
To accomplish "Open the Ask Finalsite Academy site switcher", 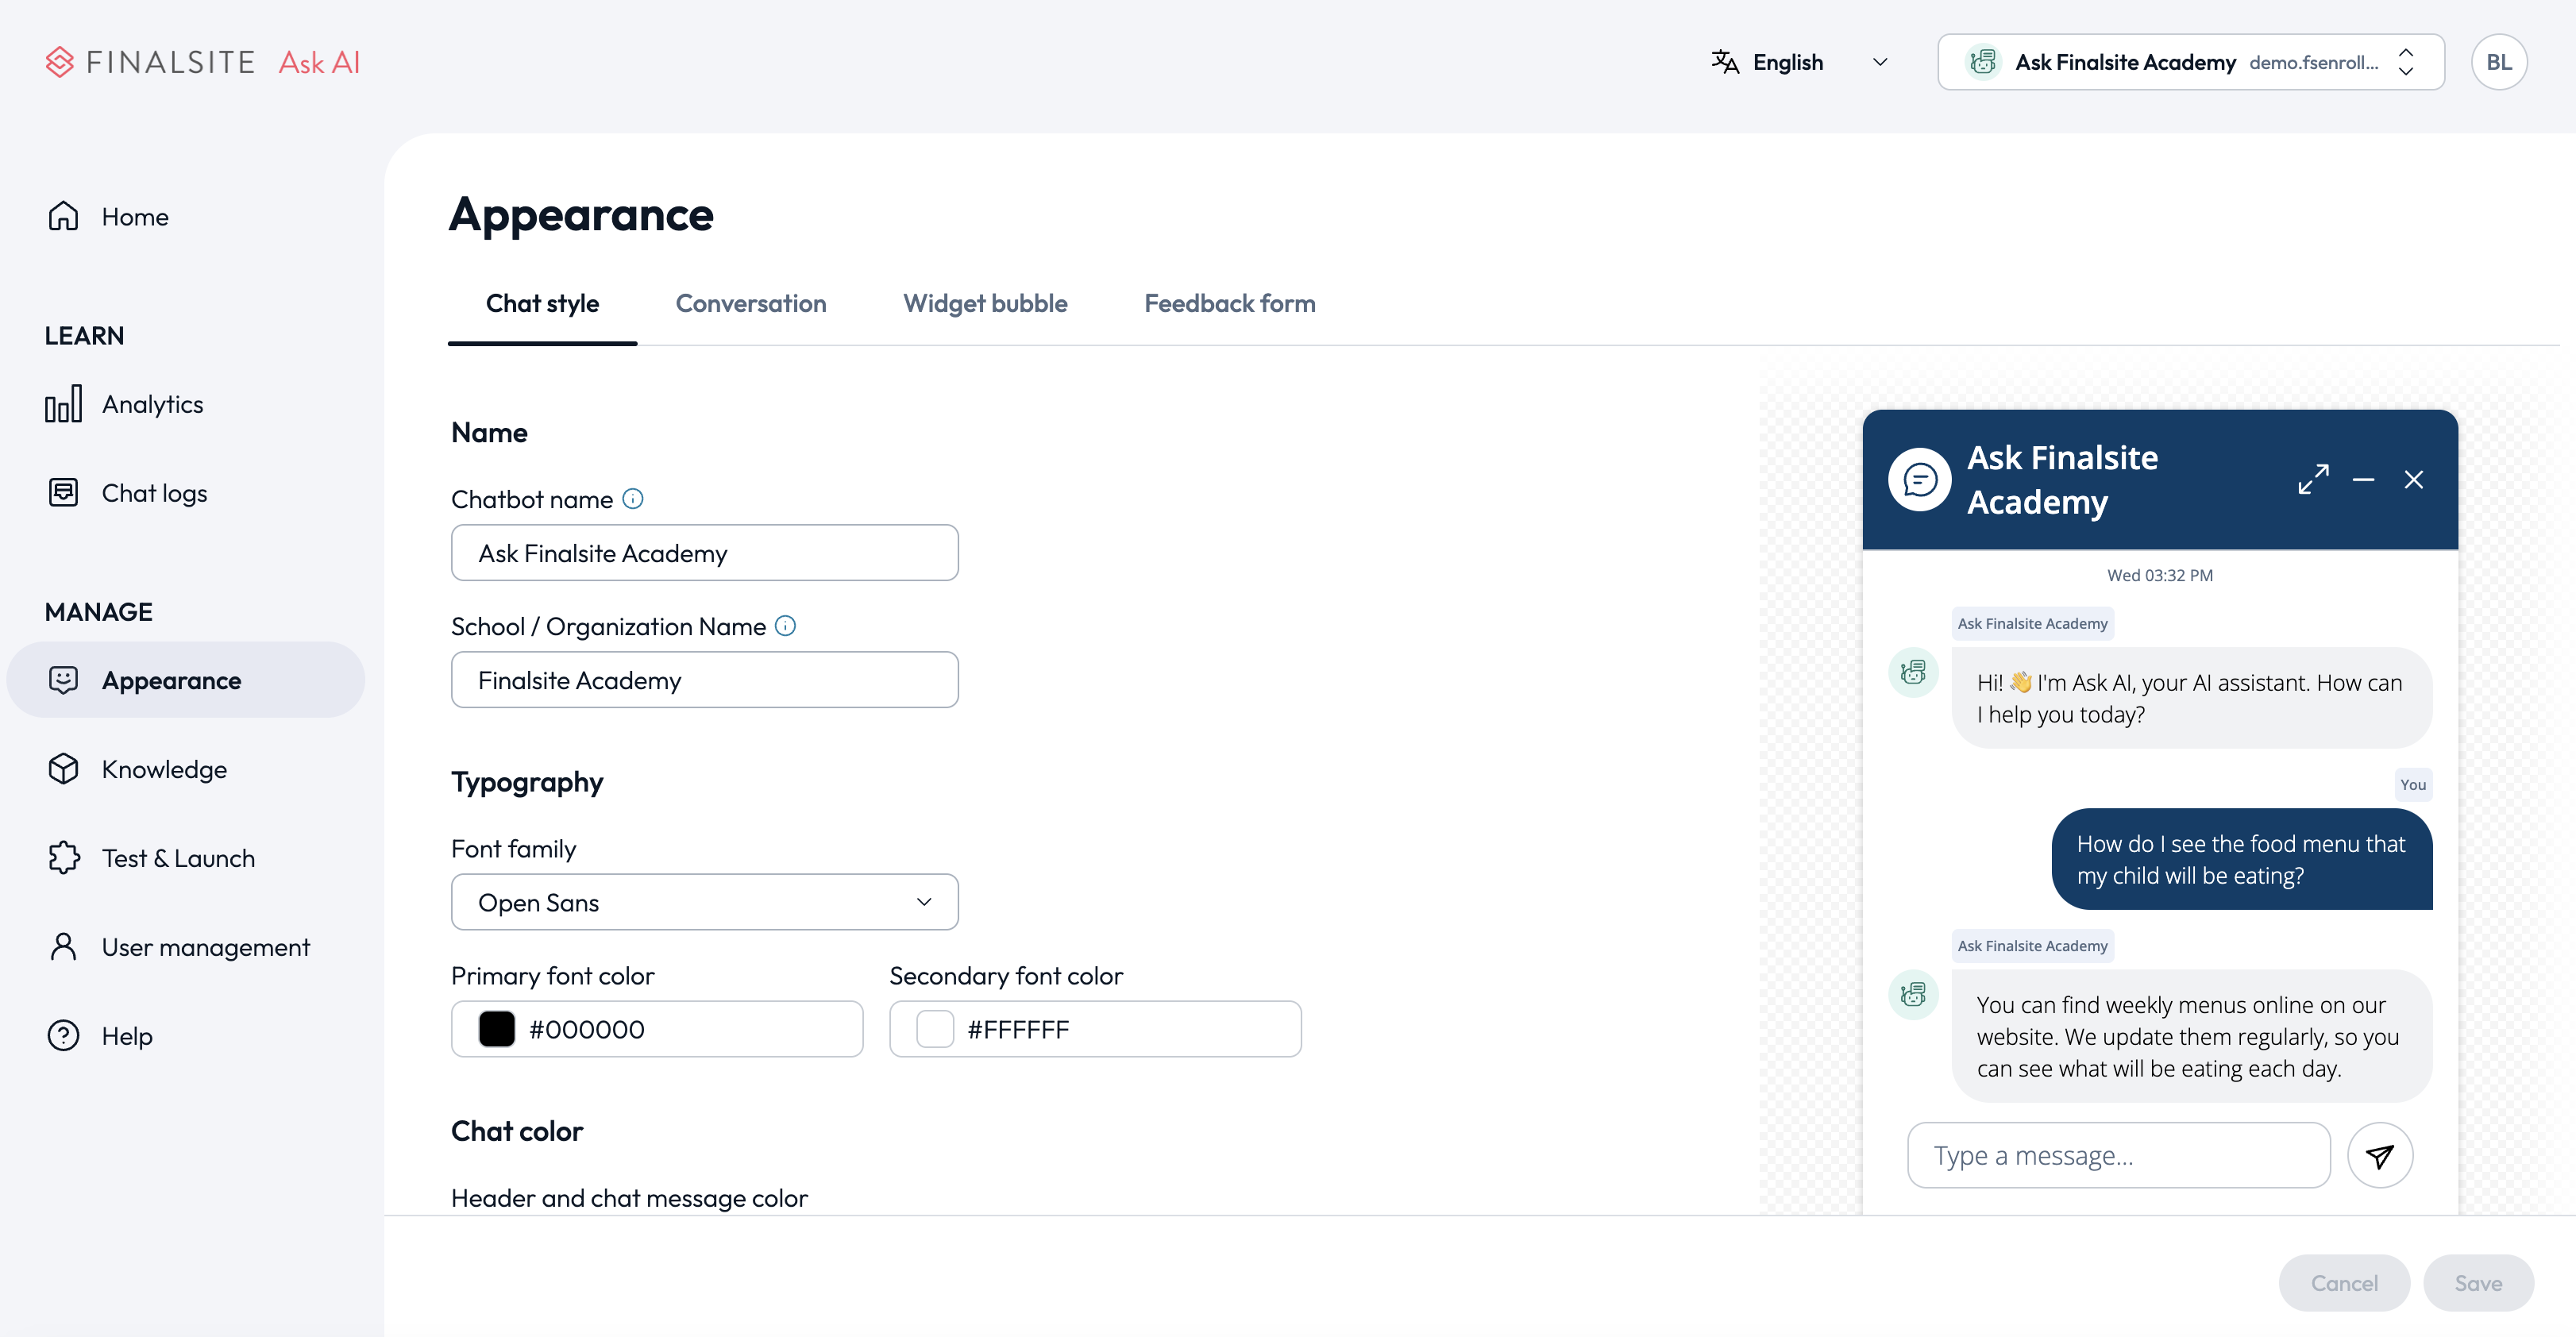I will (2190, 62).
